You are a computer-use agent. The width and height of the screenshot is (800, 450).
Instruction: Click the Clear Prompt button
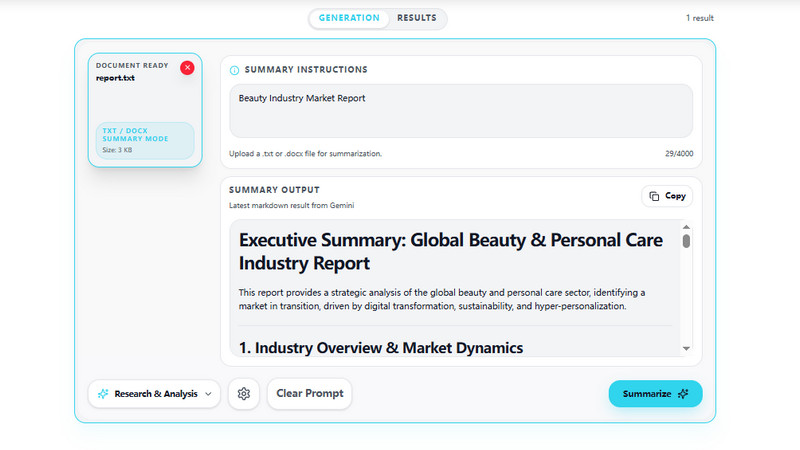tap(310, 393)
